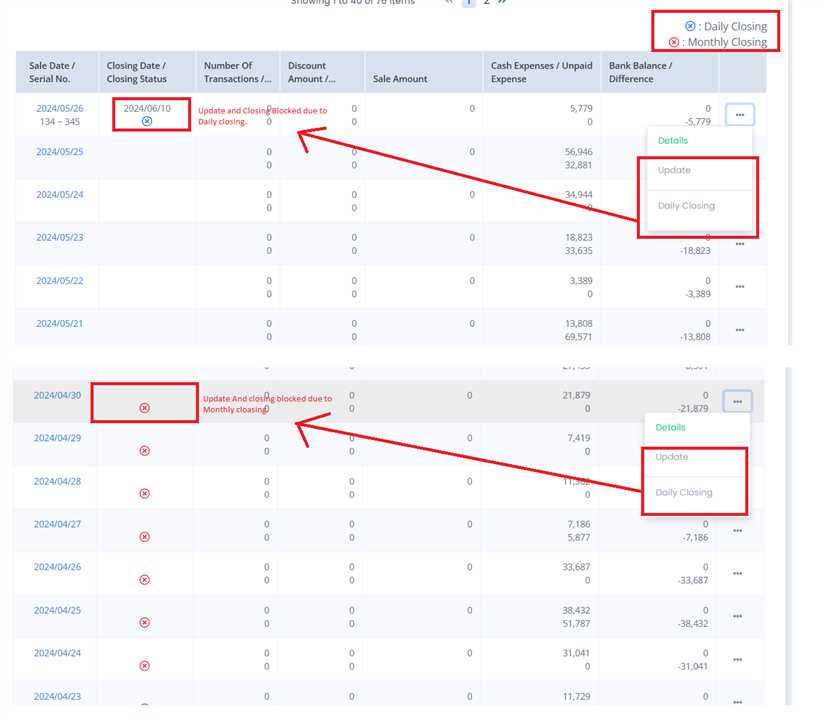
Task: Open the three-dot actions menu for 2024/05/26
Action: click(x=740, y=115)
